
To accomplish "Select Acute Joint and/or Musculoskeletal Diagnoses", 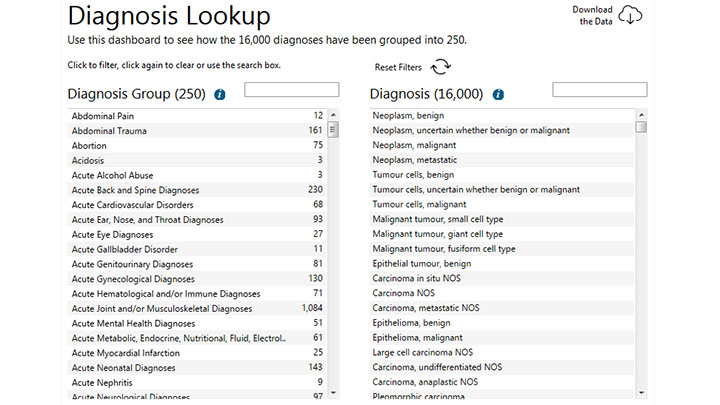I will point(197,308).
